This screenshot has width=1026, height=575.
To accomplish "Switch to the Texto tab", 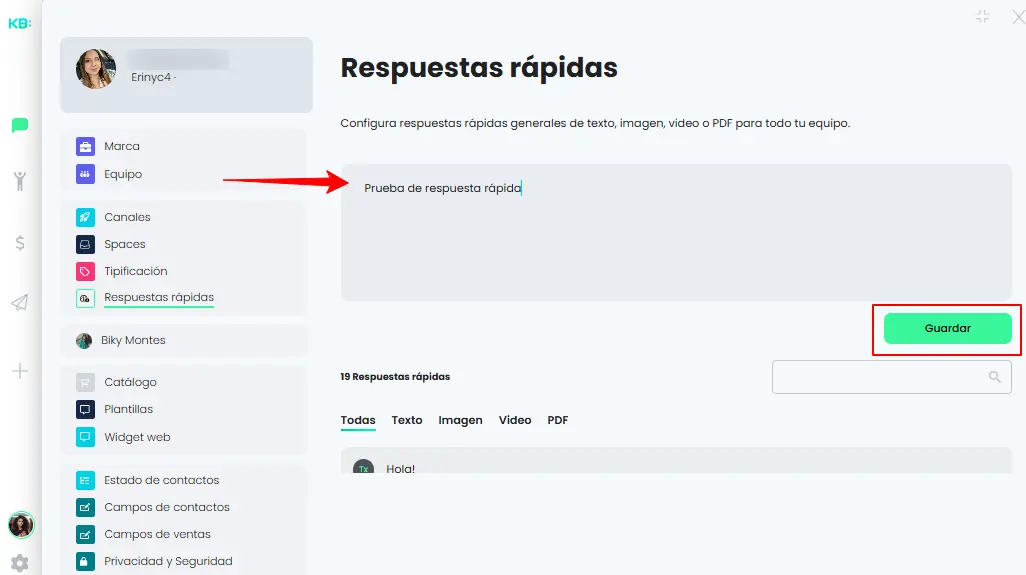I will (407, 420).
